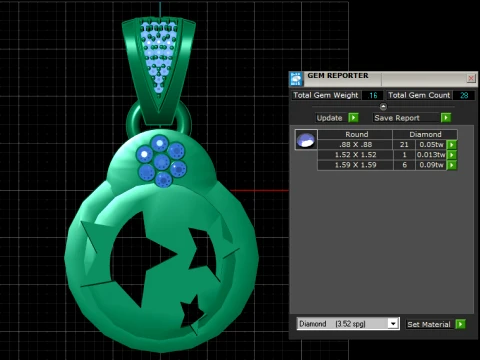Click the 0.09tw weight cell
Screen dimensions: 480x360
(431, 165)
